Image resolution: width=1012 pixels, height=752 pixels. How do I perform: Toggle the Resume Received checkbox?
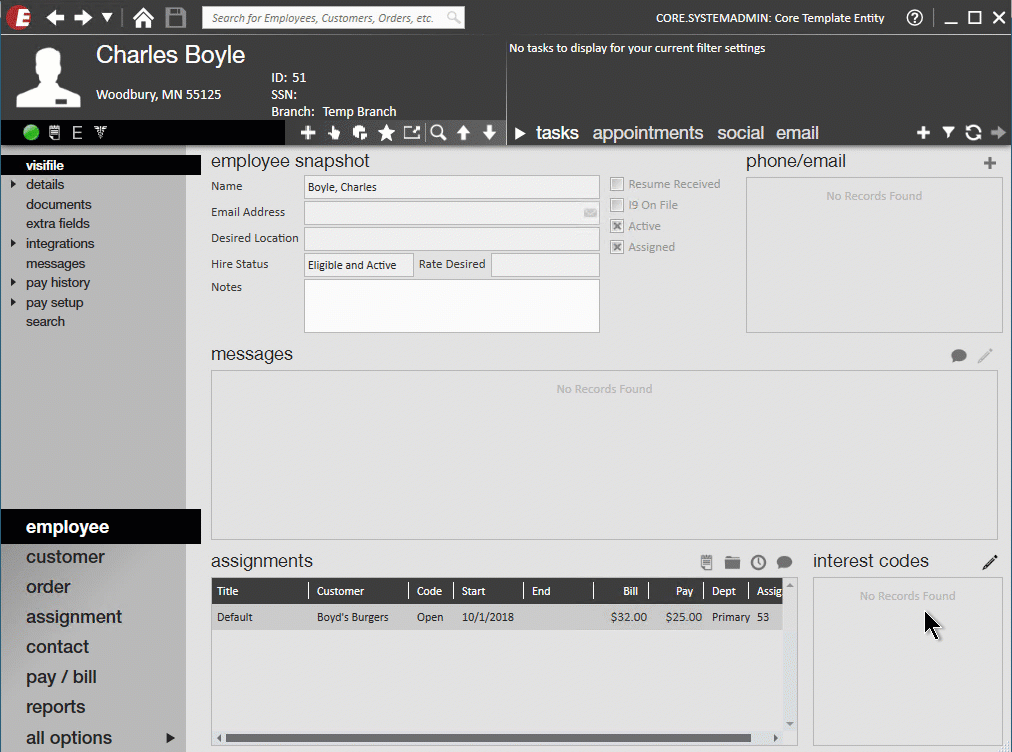pos(617,184)
